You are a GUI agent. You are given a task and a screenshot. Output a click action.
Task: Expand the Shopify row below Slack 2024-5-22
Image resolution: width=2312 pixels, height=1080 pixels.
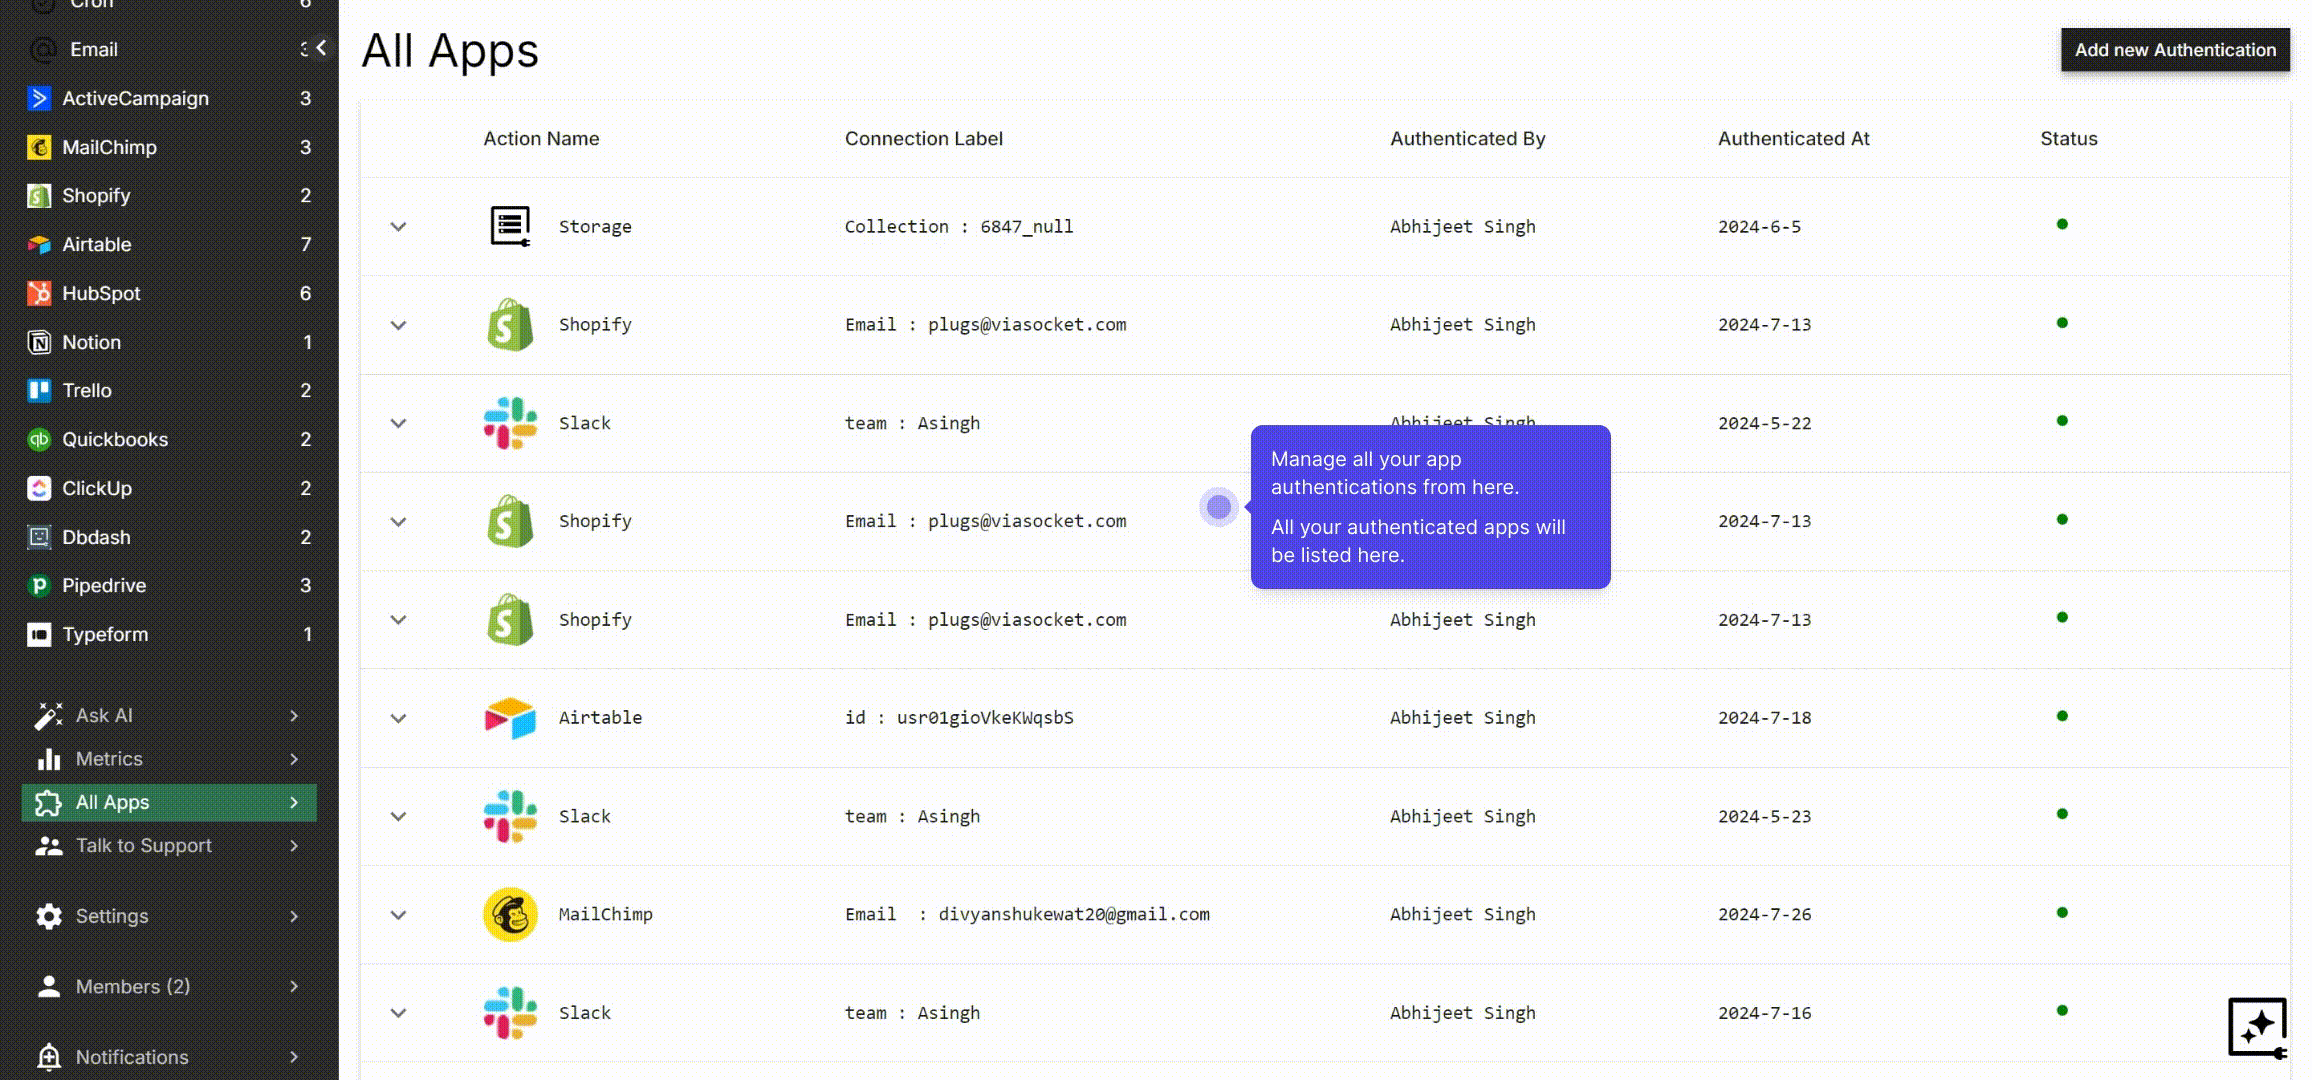pos(398,522)
